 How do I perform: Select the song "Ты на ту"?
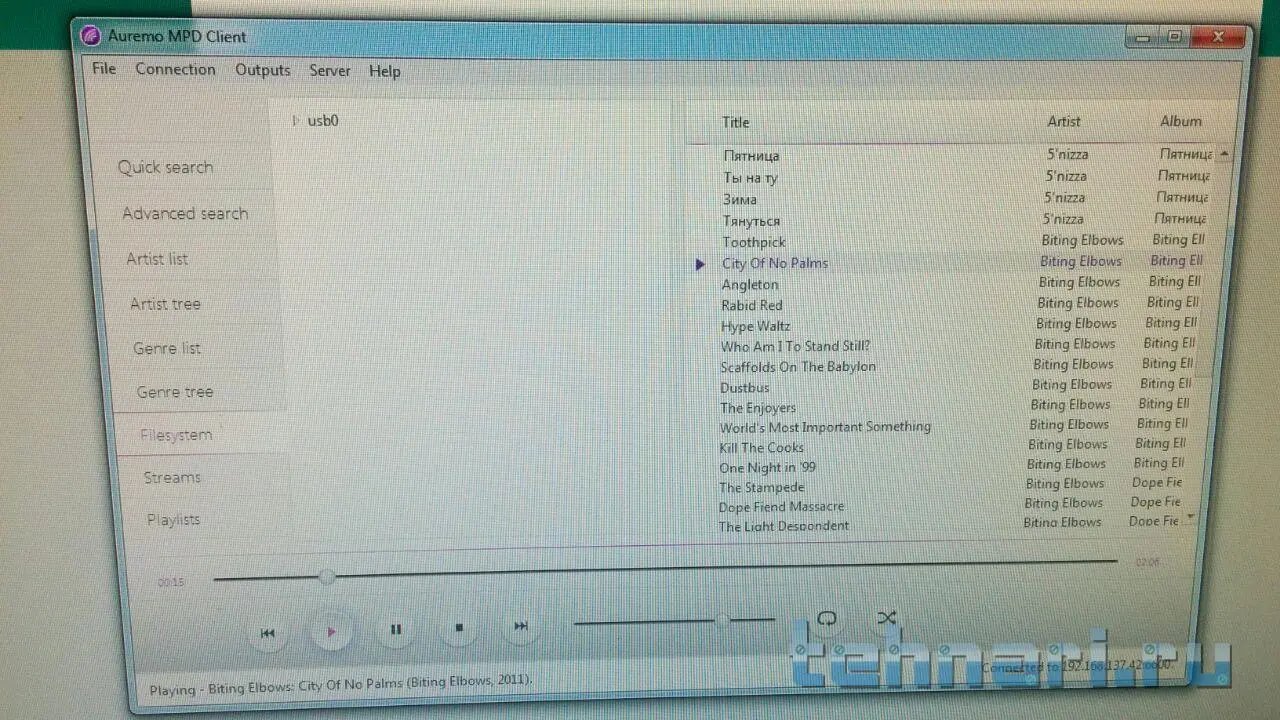(x=750, y=178)
